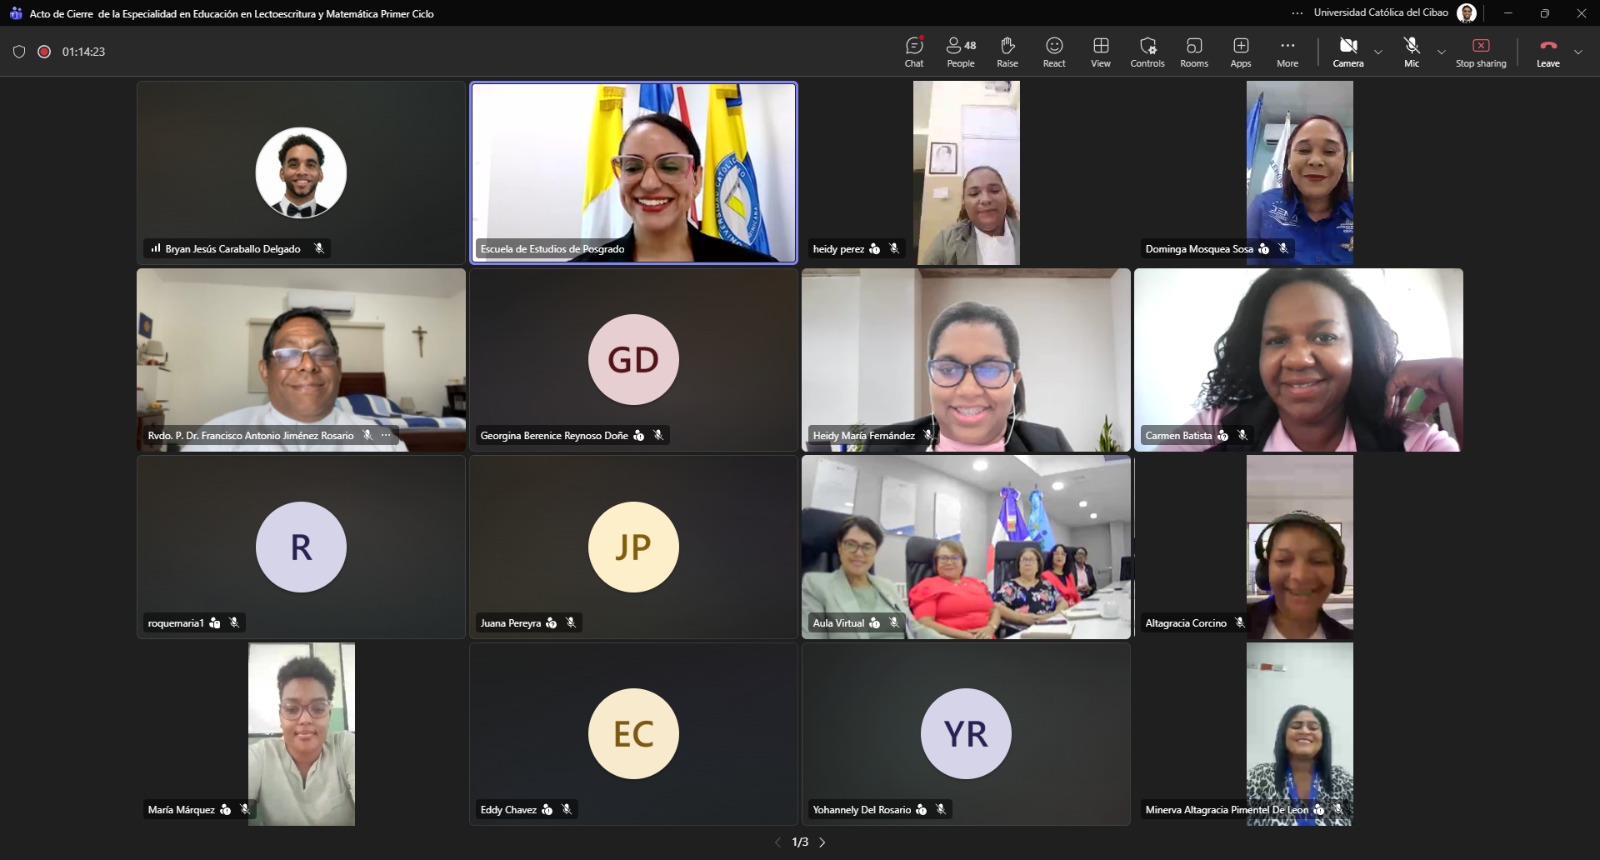1600x860 pixels.
Task: Open the Chat panel
Action: coord(914,51)
